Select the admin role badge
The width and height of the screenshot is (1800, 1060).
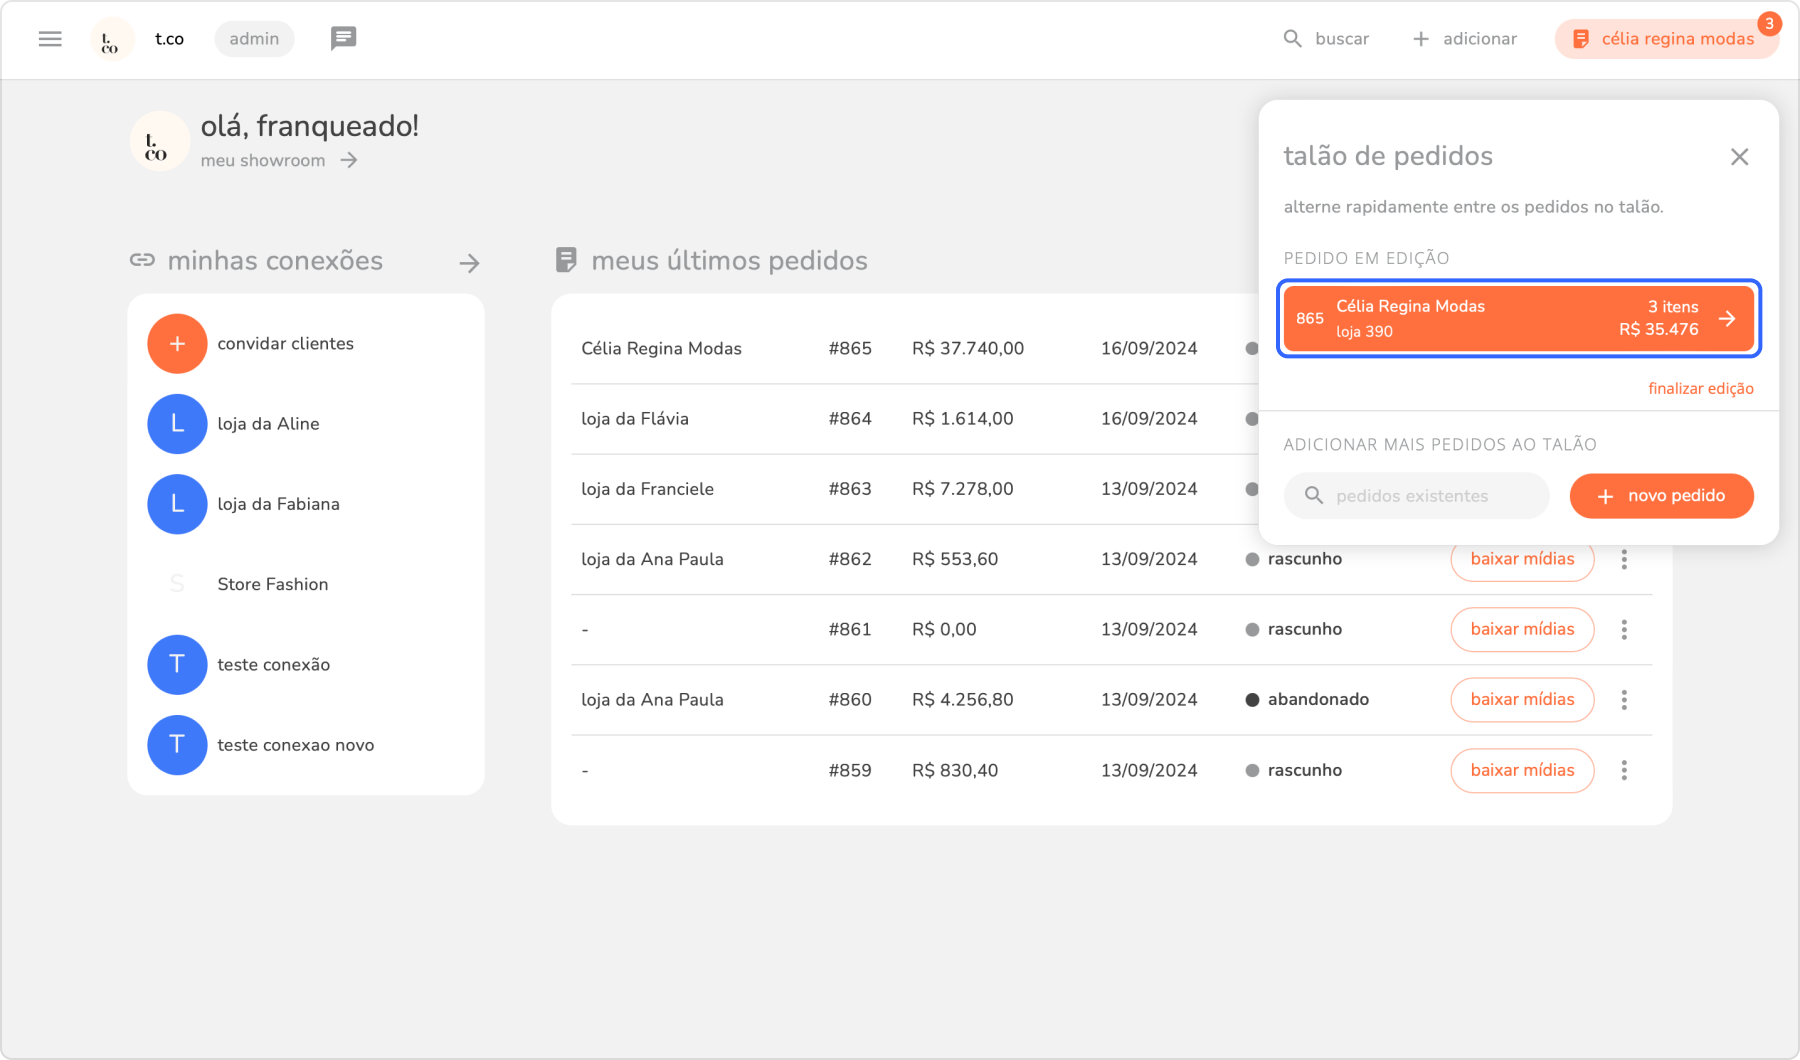(254, 39)
